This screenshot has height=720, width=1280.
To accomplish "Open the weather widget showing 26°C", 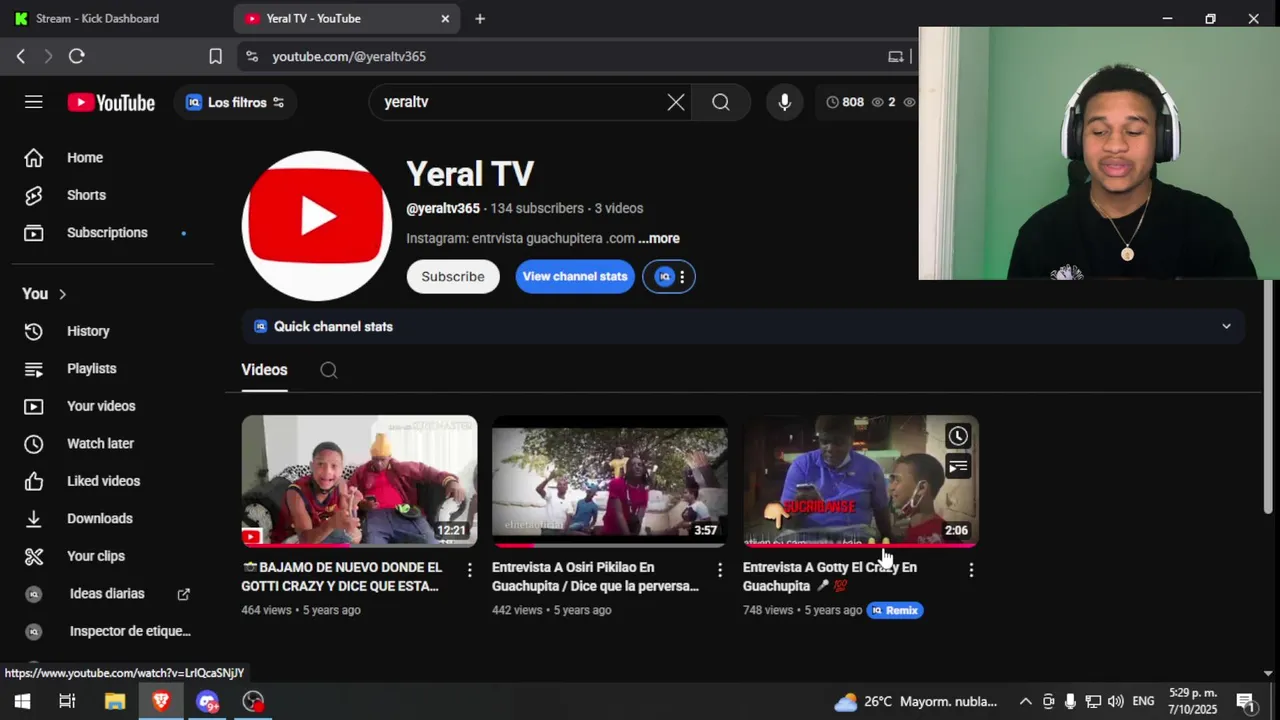I will [915, 701].
